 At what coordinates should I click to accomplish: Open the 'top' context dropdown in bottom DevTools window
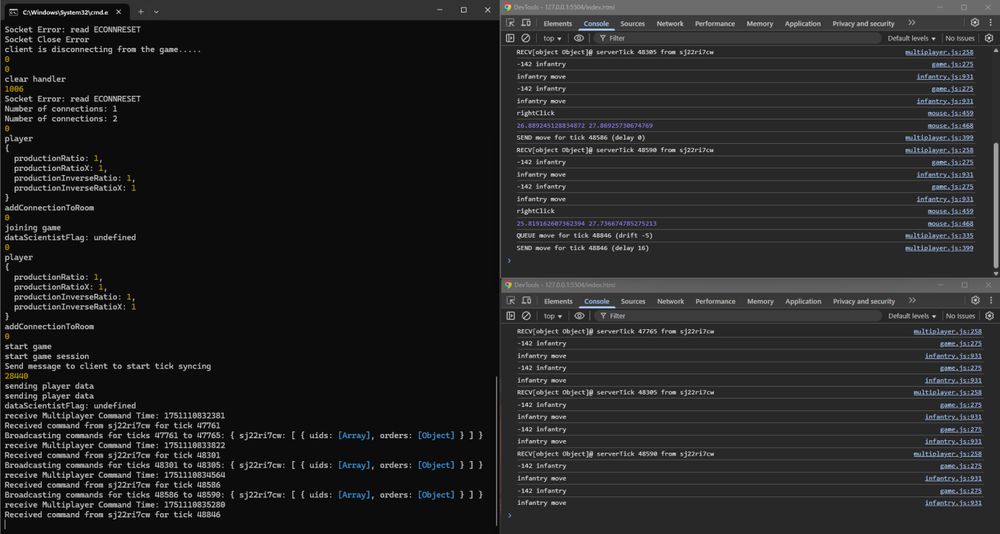[552, 316]
